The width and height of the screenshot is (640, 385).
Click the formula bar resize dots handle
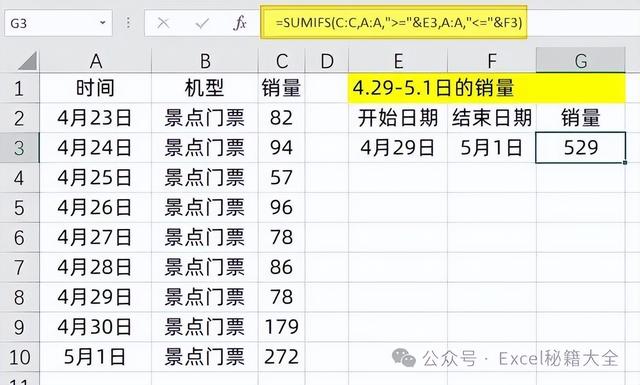pos(128,23)
